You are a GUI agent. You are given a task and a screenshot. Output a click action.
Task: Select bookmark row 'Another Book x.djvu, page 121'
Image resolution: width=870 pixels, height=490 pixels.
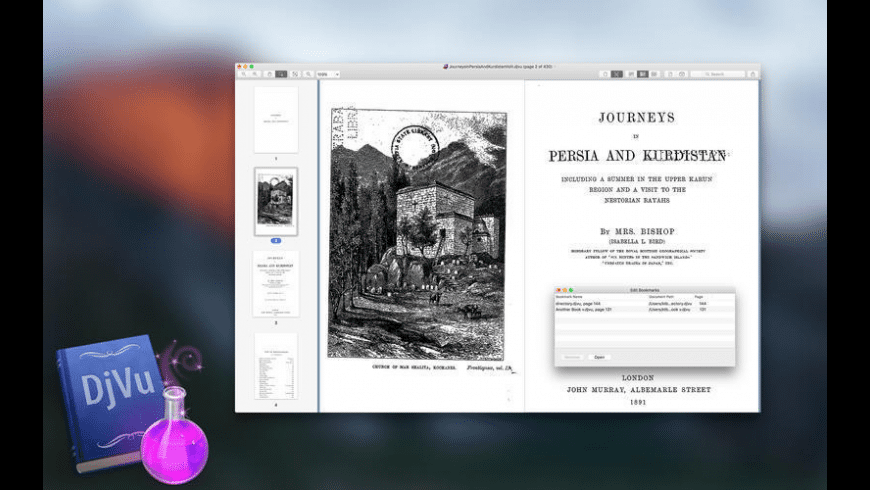(645, 310)
